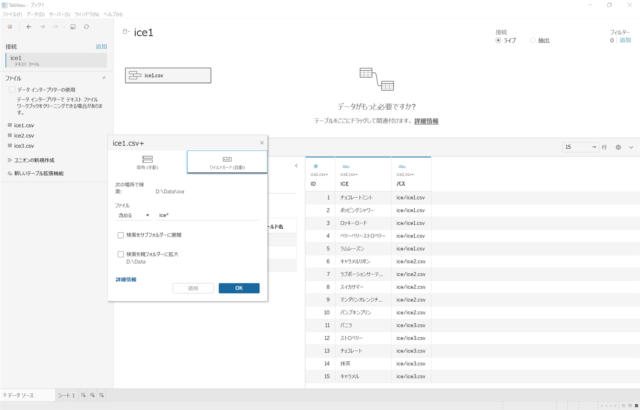This screenshot has height=410, width=640.
Task: Click the settings gear above the data grid
Action: [x=618, y=147]
